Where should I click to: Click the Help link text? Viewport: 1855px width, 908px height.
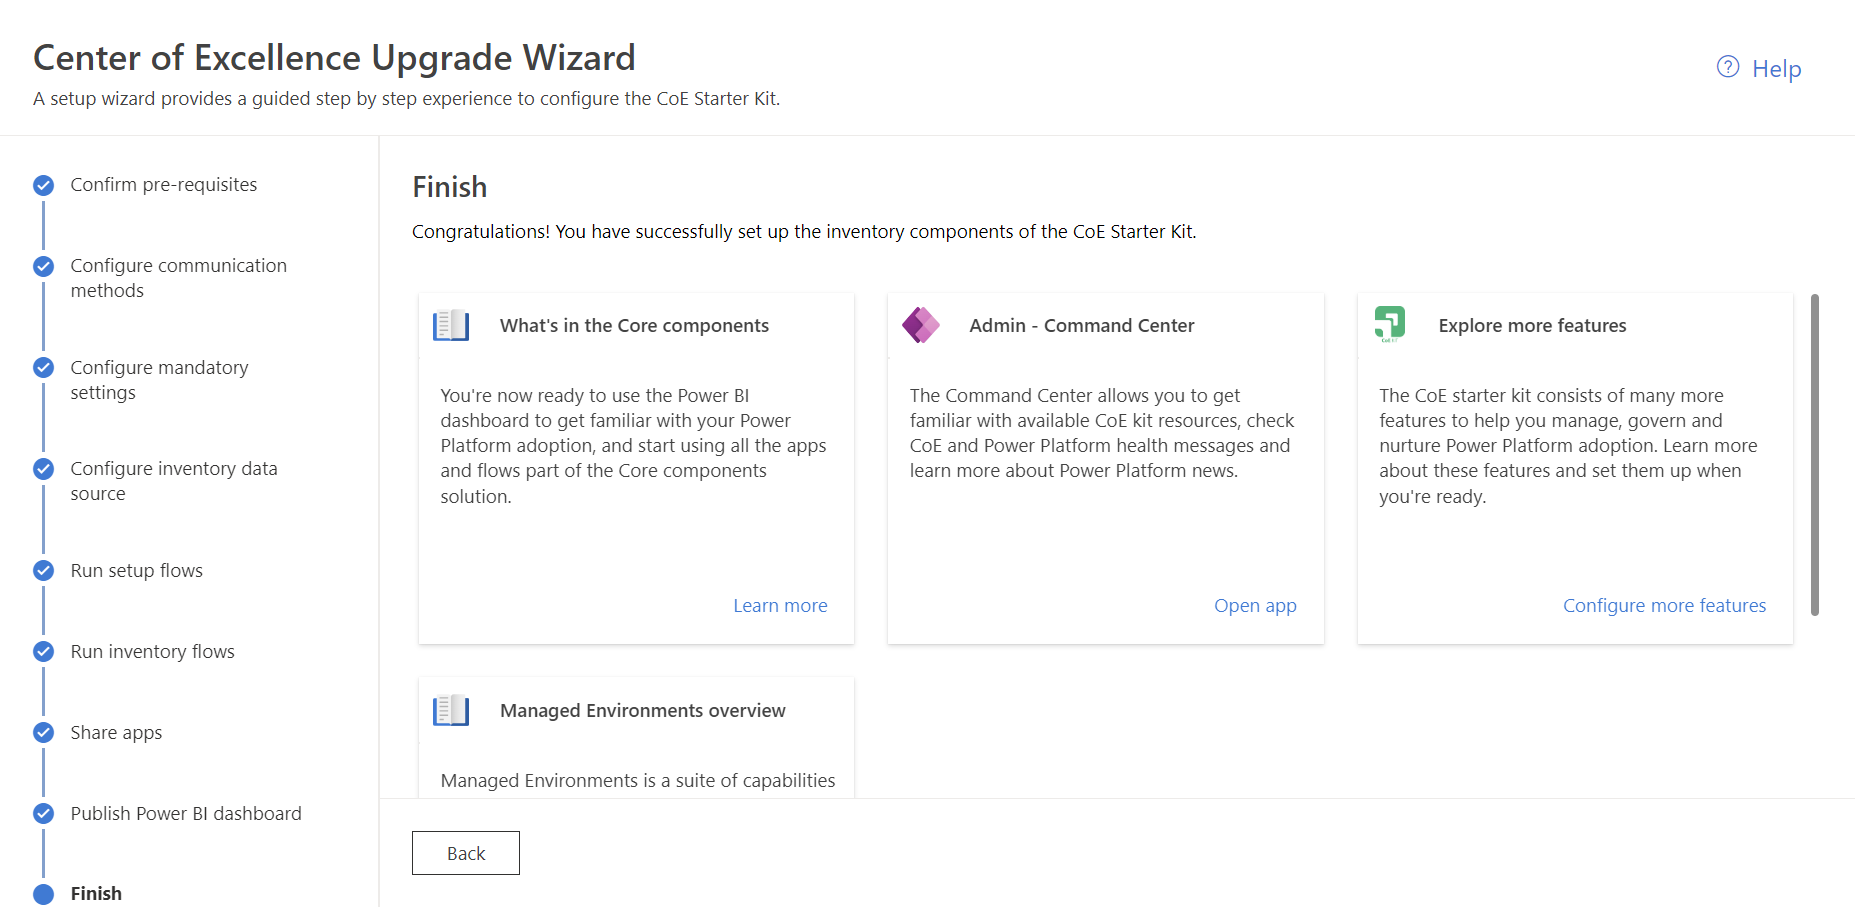point(1776,69)
